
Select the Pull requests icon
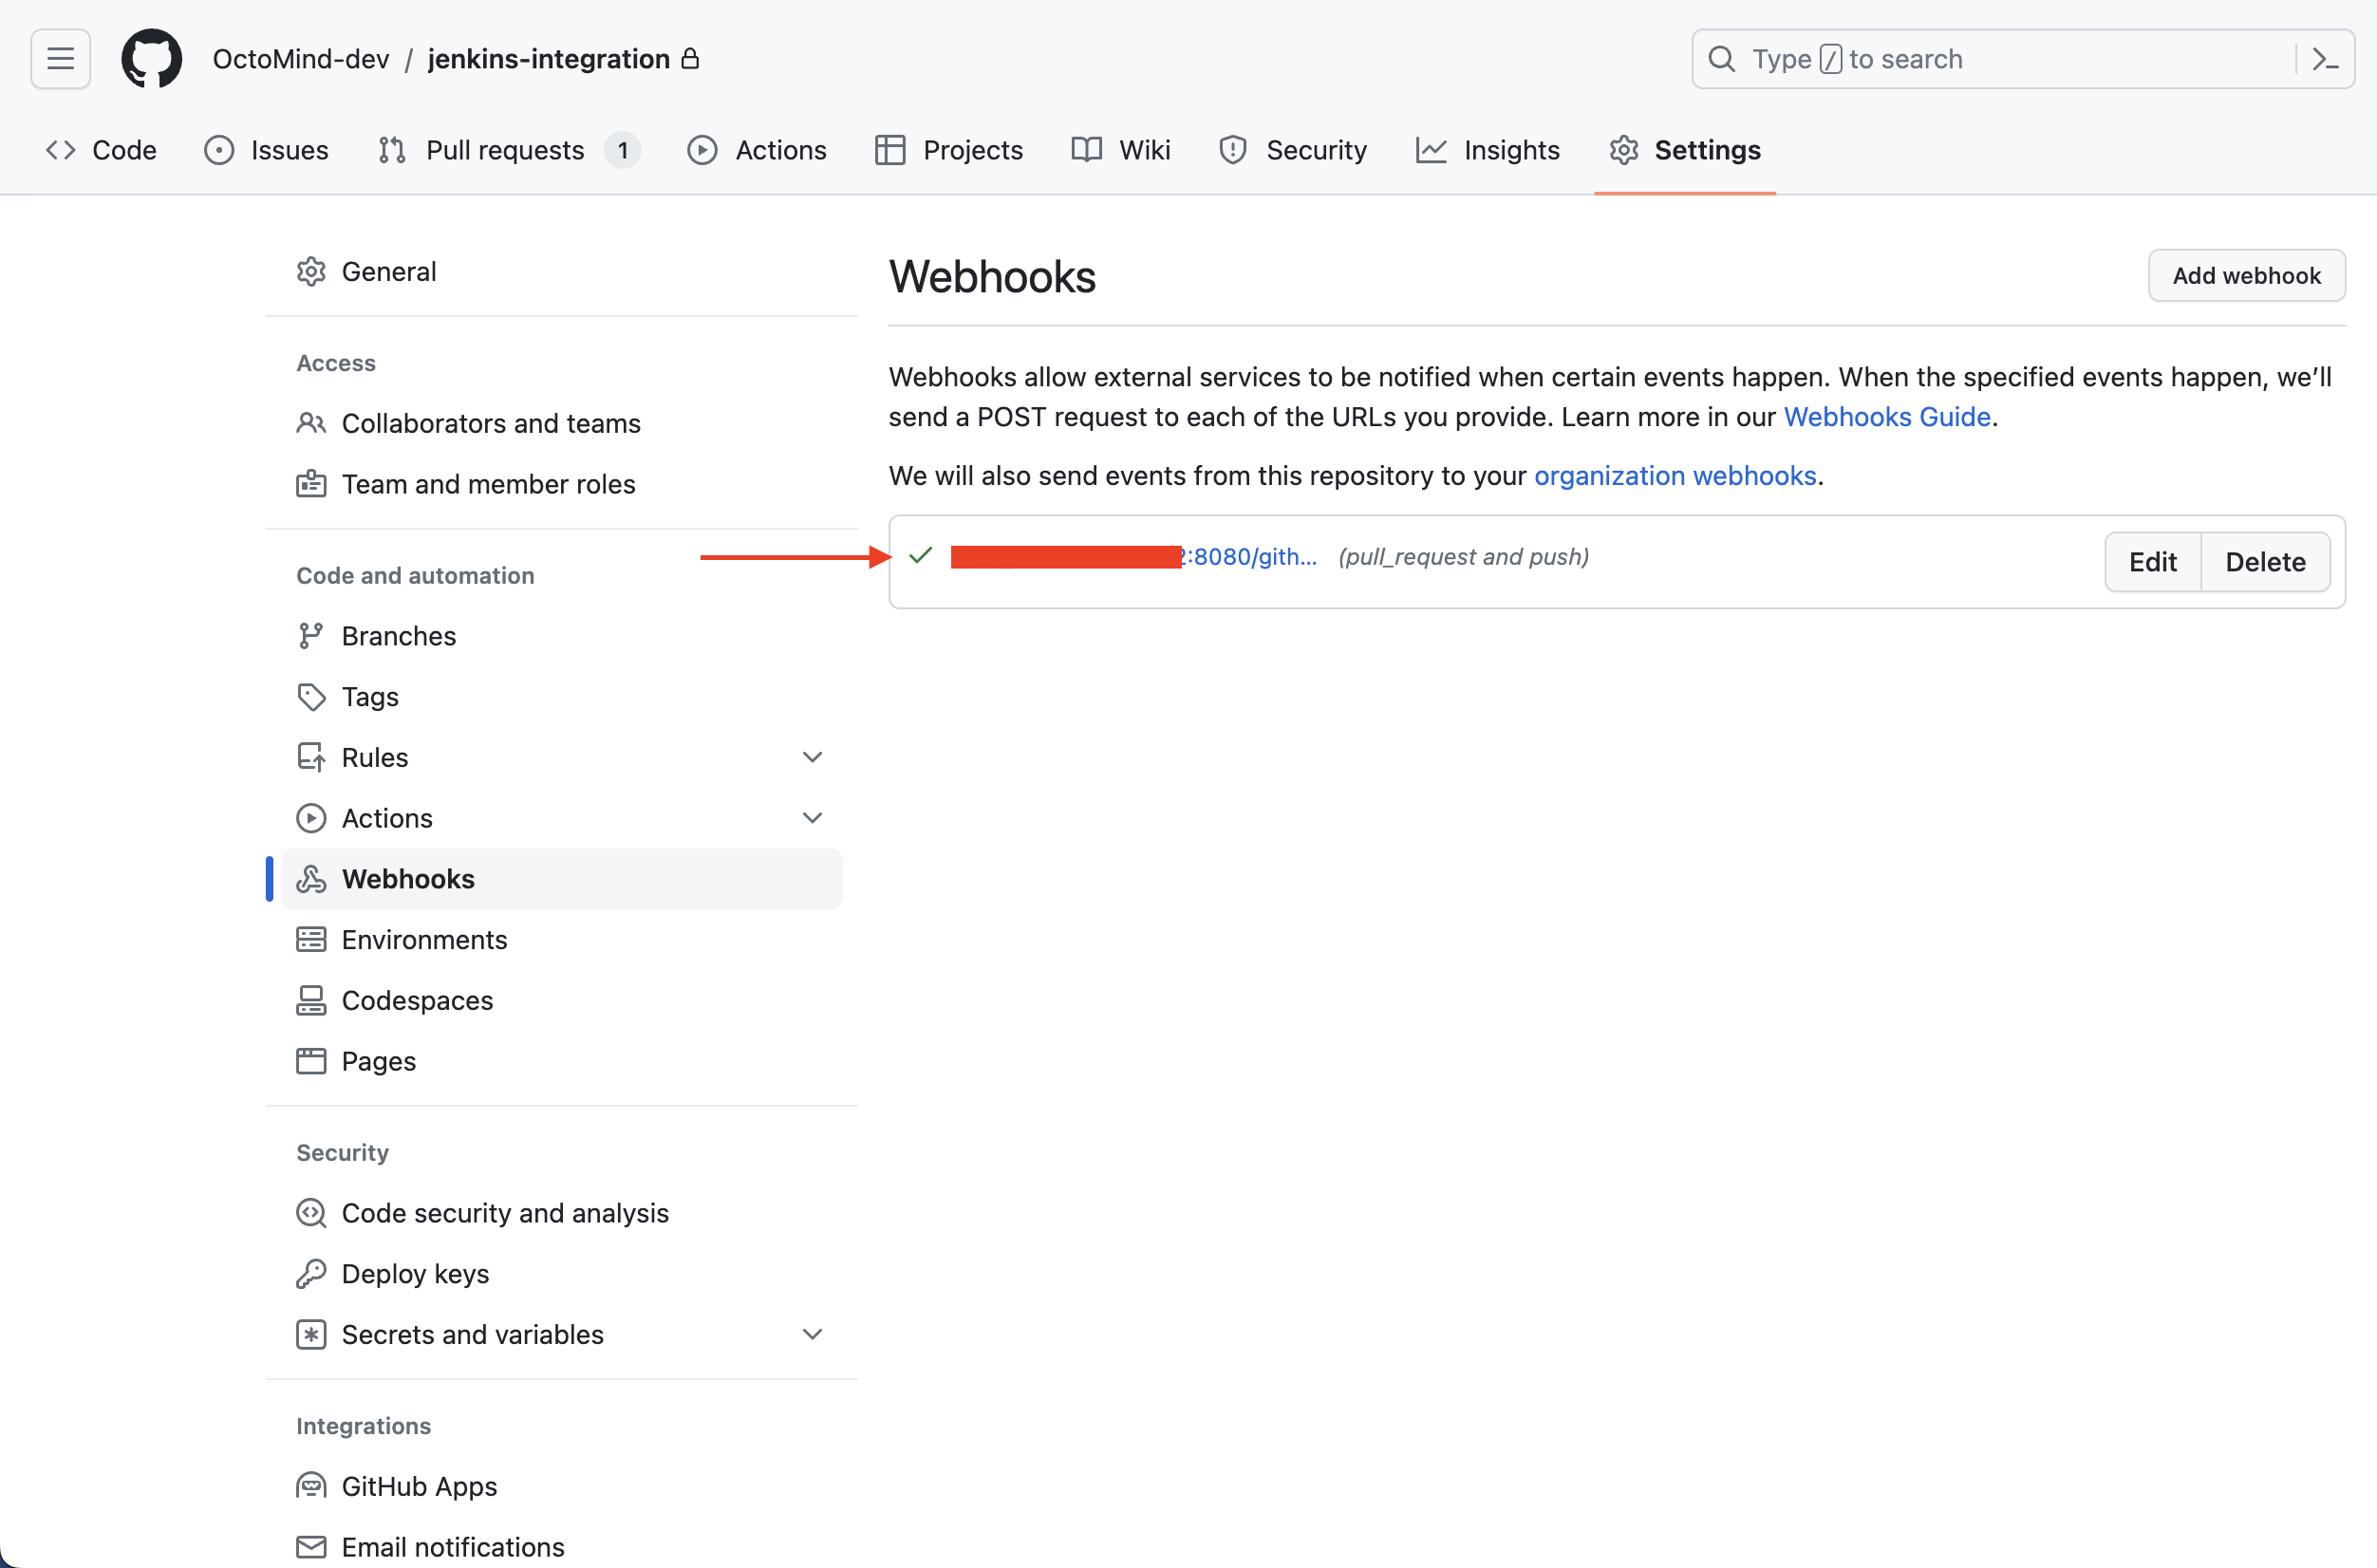tap(391, 149)
